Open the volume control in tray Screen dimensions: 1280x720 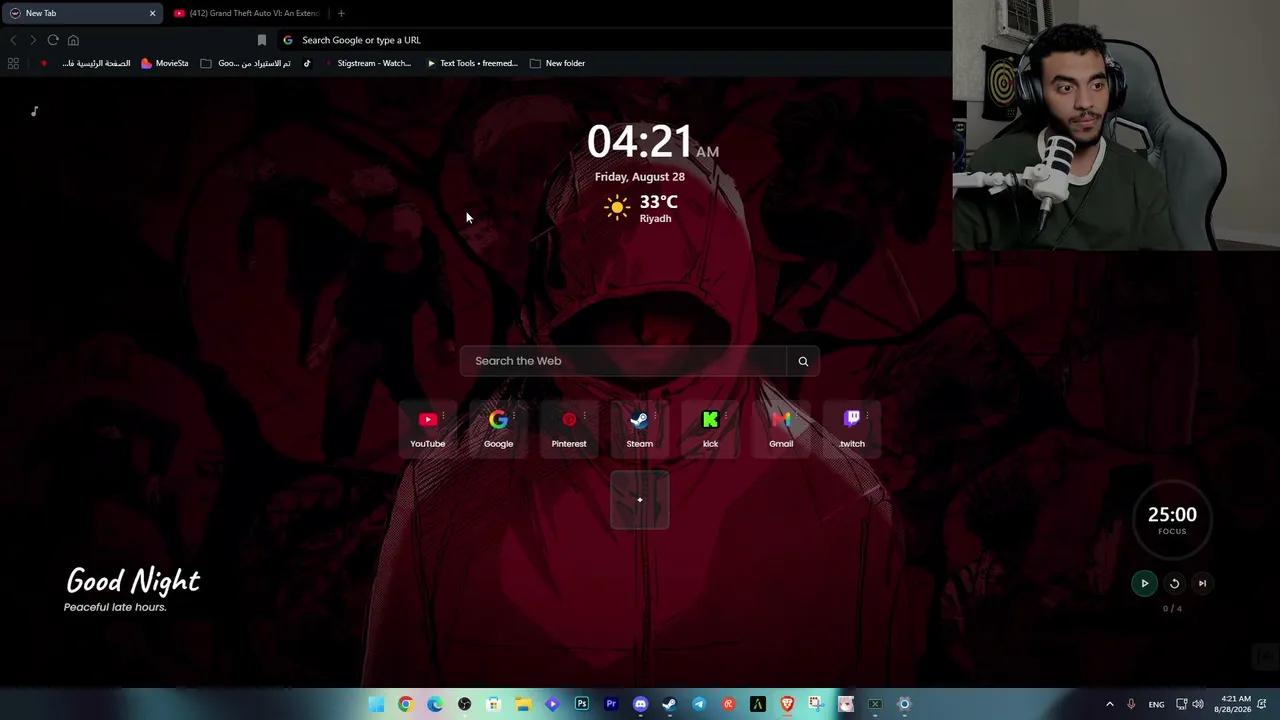pos(1198,704)
